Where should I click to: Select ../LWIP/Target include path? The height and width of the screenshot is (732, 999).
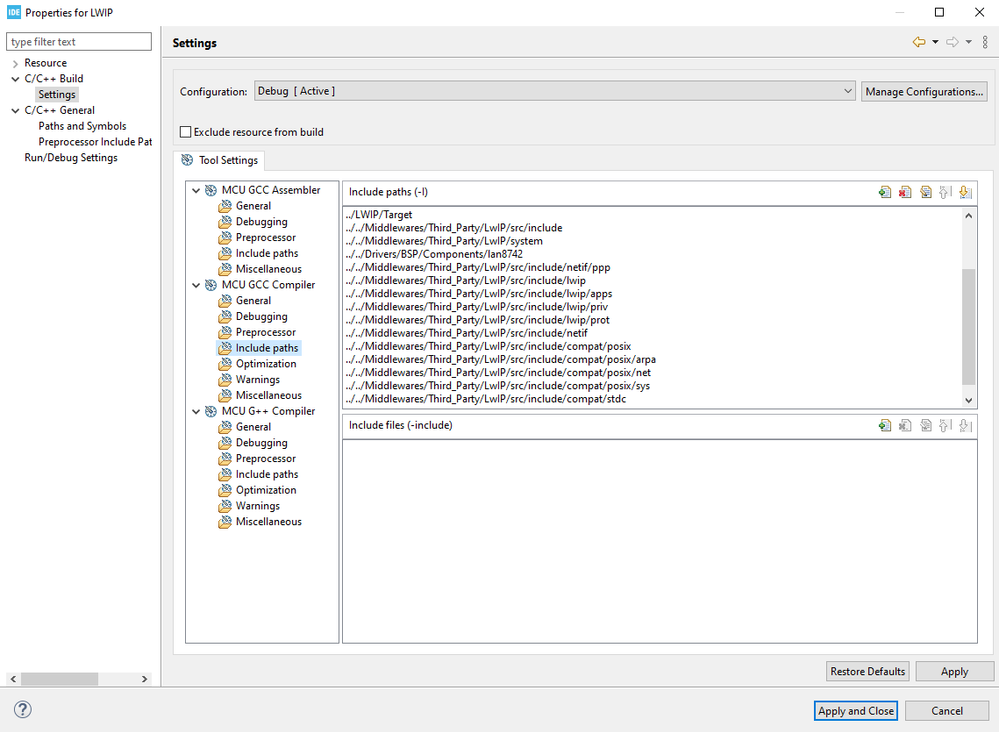coord(378,215)
